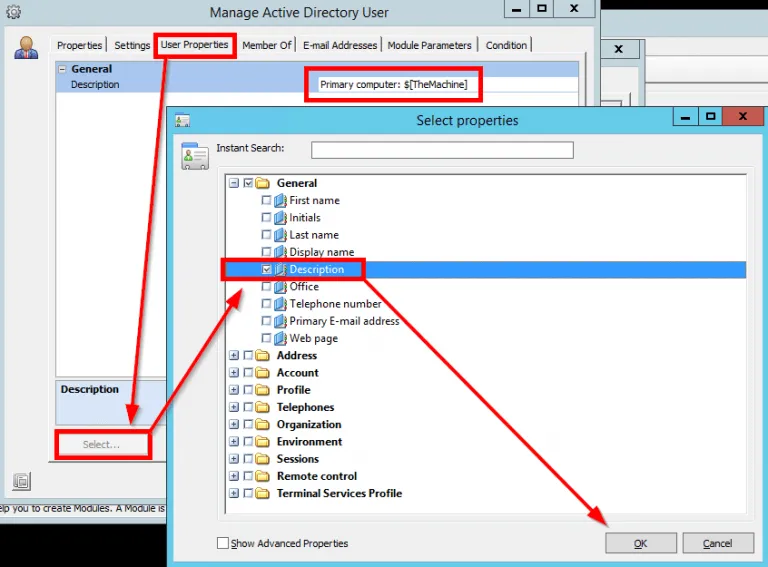Check the Last name checkbox

pos(266,235)
